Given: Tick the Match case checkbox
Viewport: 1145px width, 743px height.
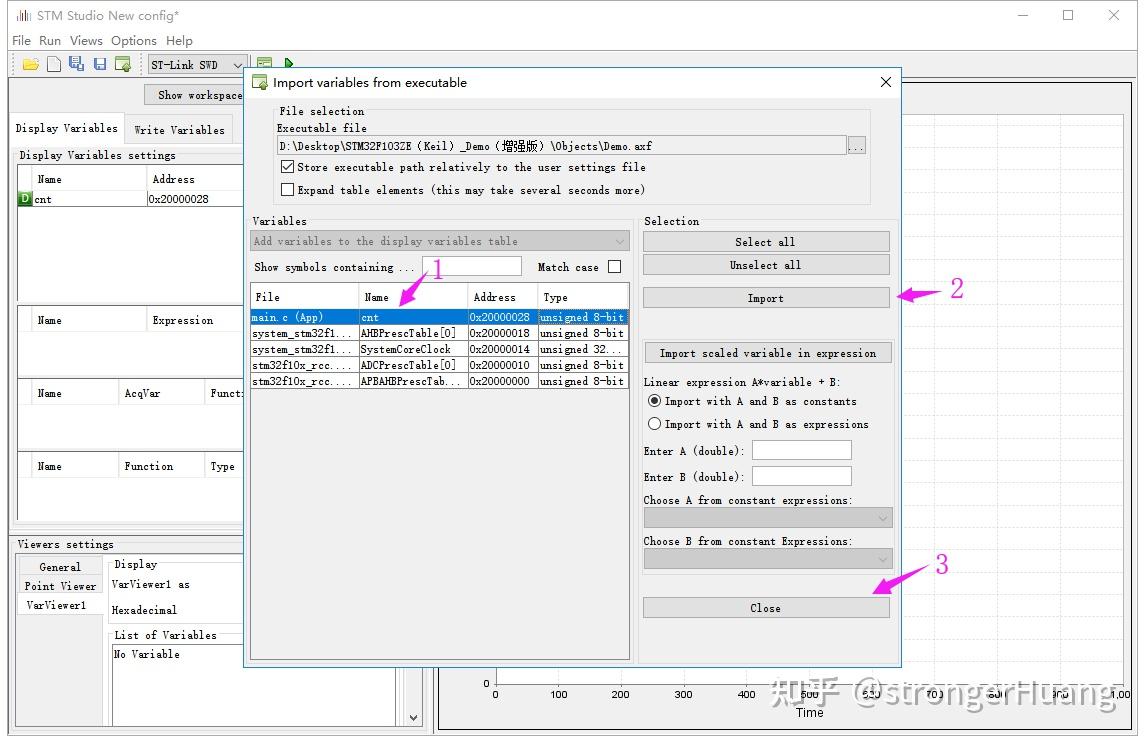Looking at the screenshot, I should [x=615, y=267].
